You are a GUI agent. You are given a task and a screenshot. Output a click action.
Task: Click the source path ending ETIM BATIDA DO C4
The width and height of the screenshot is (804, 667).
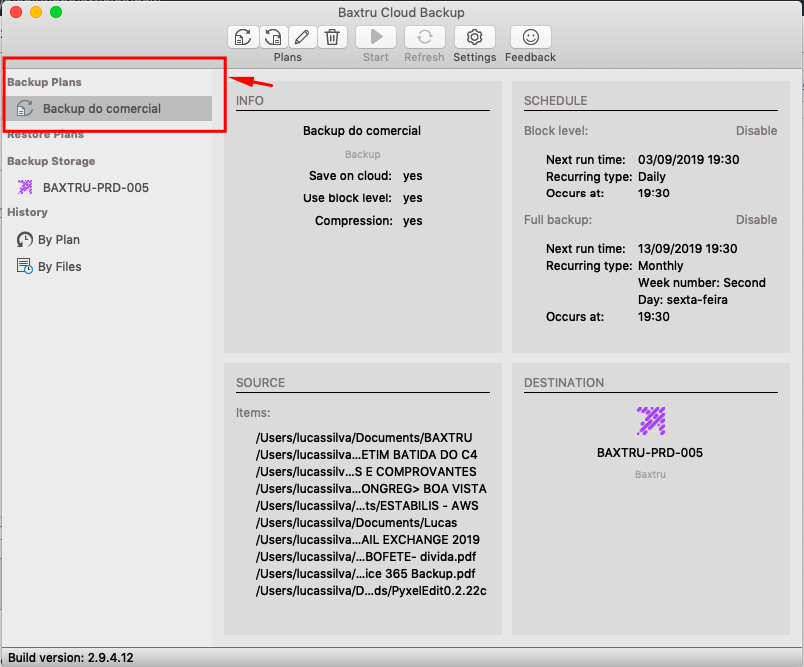pyautogui.click(x=367, y=455)
